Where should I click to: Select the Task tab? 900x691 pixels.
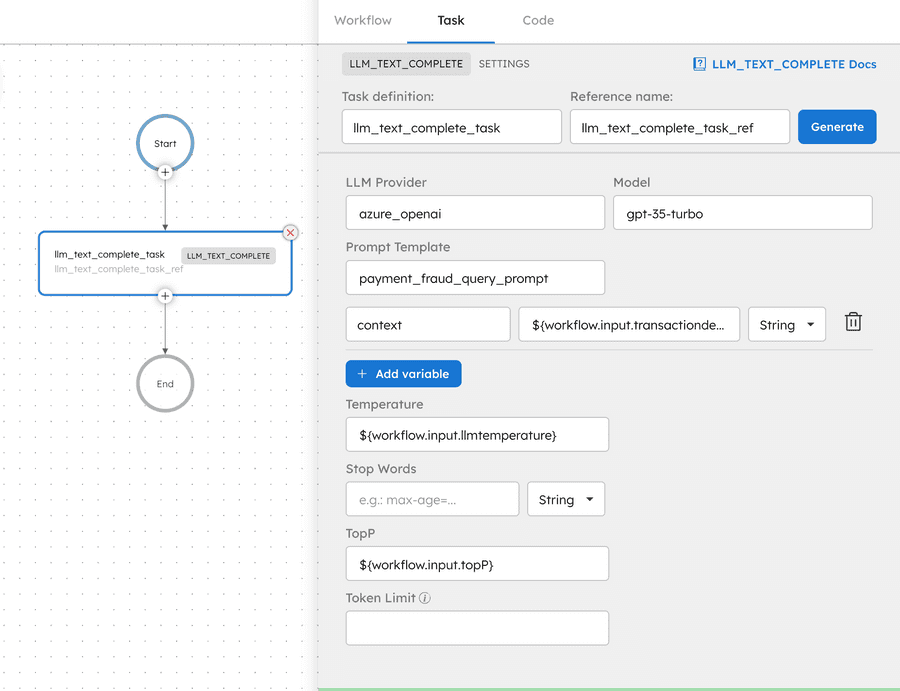pyautogui.click(x=451, y=20)
